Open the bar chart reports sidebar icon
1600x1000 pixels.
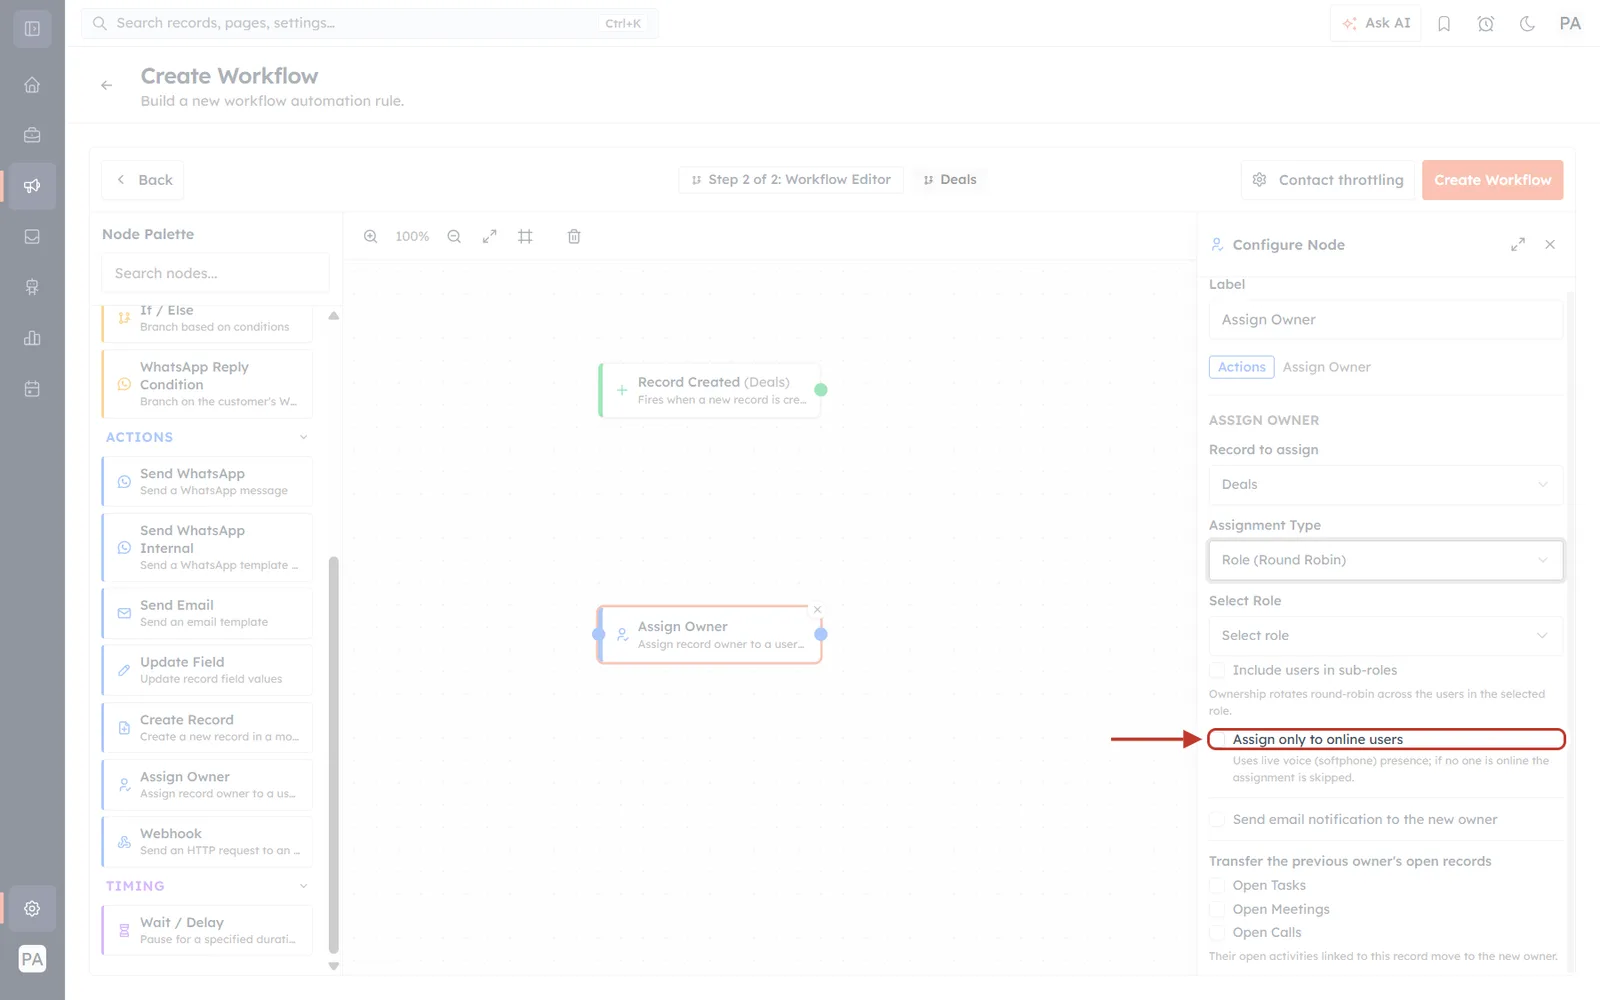coord(32,338)
